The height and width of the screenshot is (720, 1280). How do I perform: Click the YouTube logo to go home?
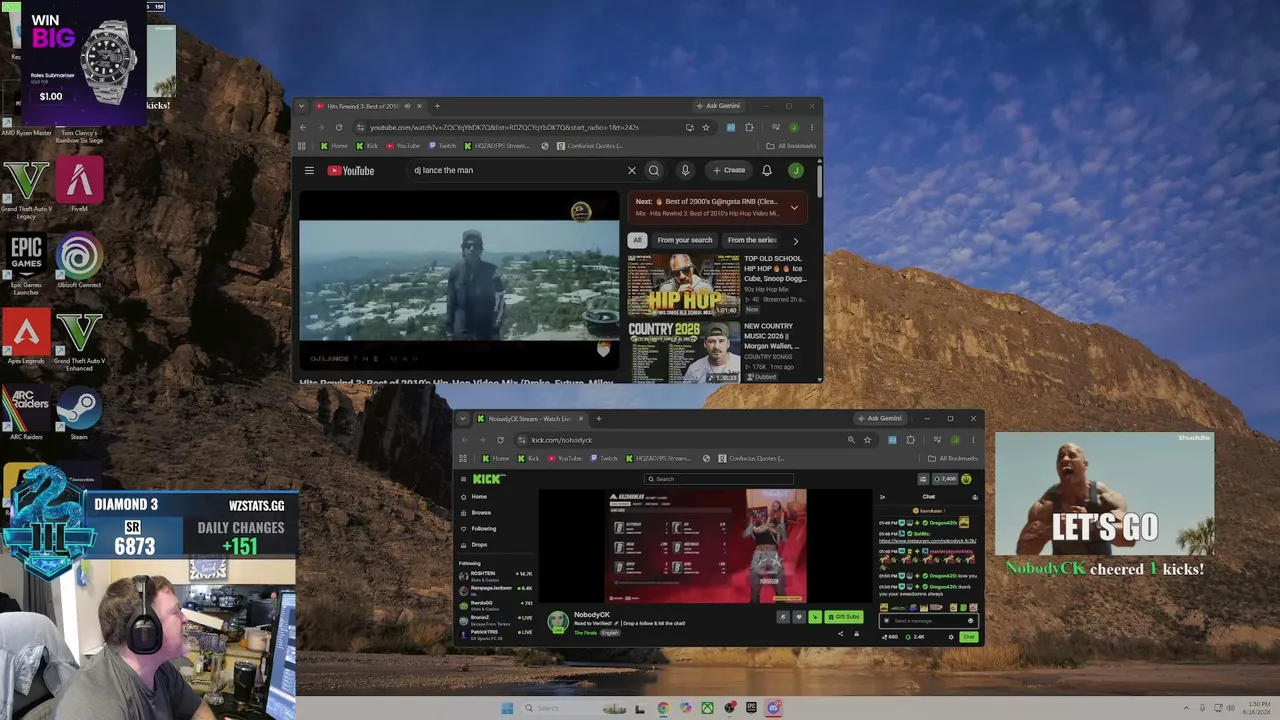pos(351,171)
